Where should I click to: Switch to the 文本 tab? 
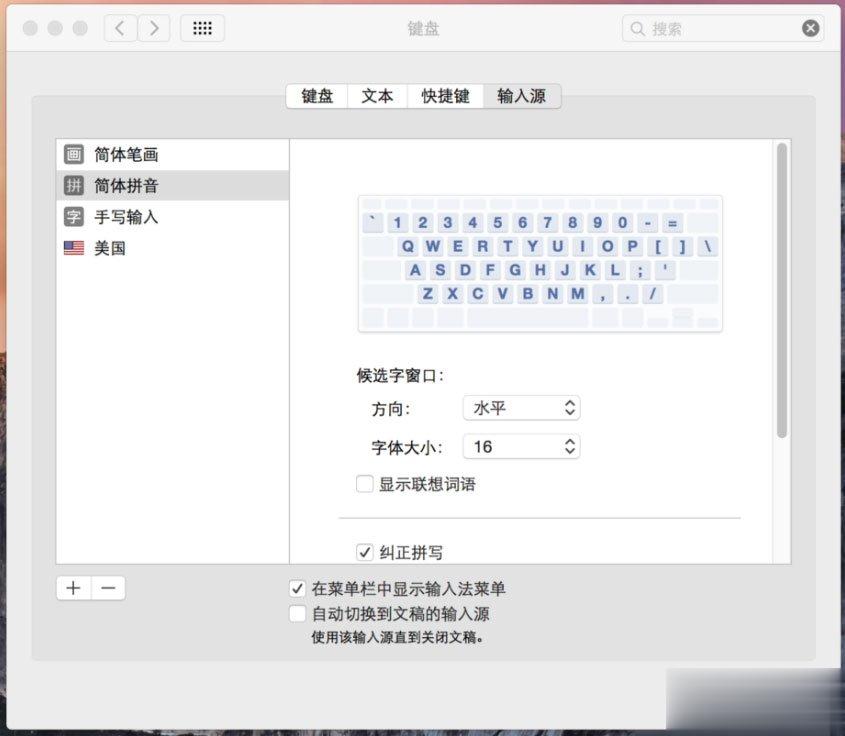(377, 96)
